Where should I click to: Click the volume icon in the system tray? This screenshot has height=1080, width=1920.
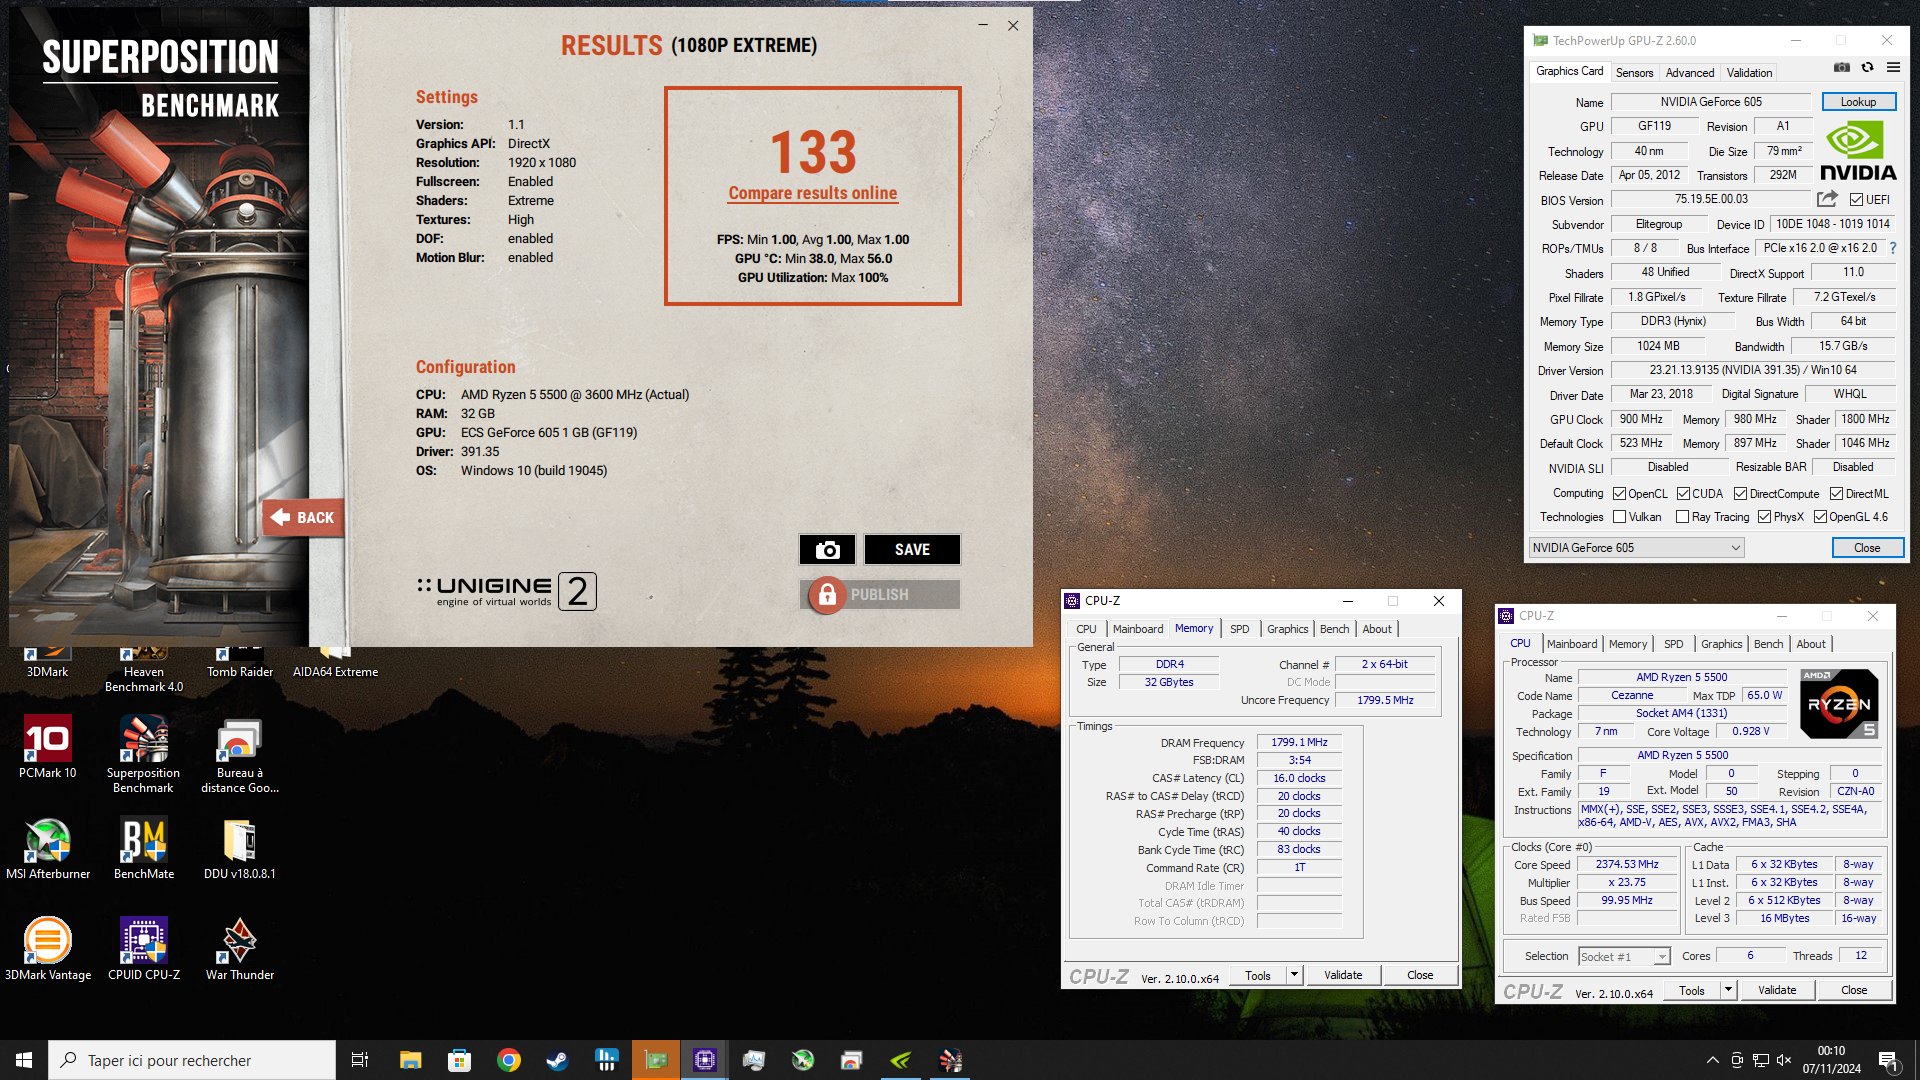point(1785,1060)
